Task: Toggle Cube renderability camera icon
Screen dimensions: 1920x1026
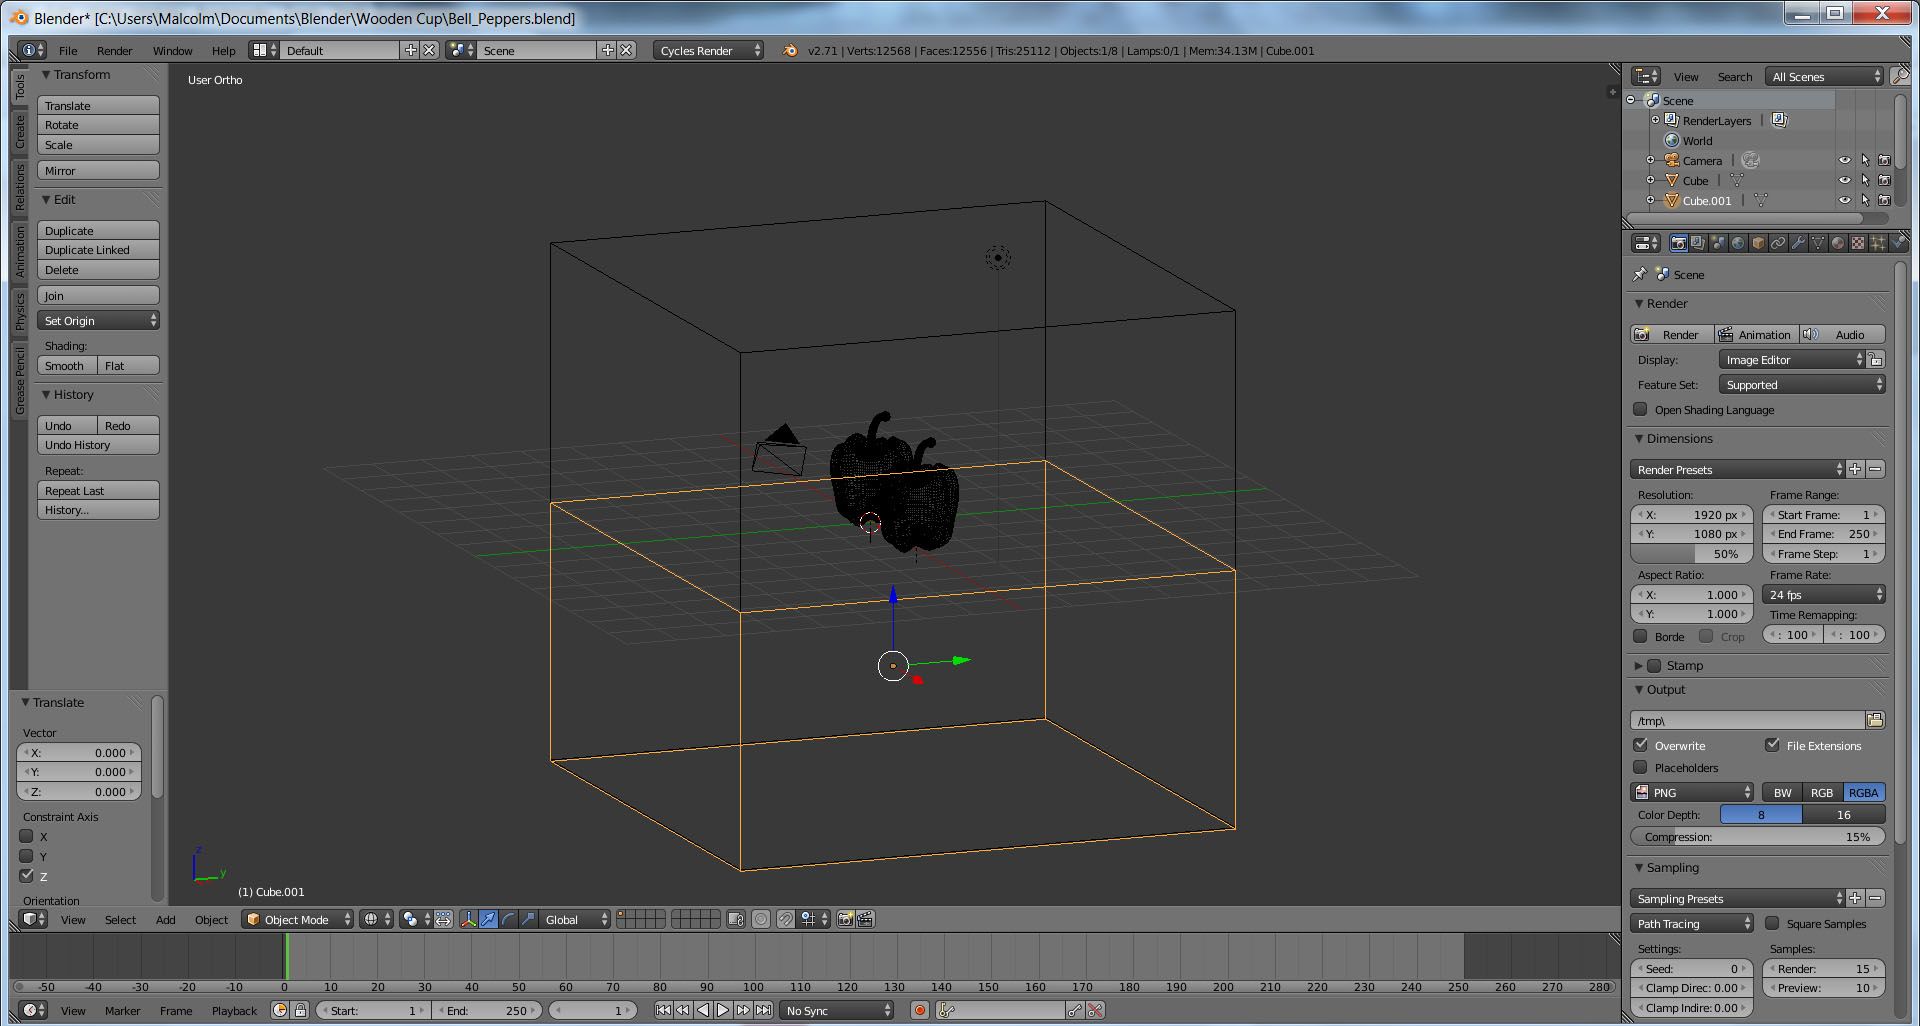Action: pos(1884,180)
